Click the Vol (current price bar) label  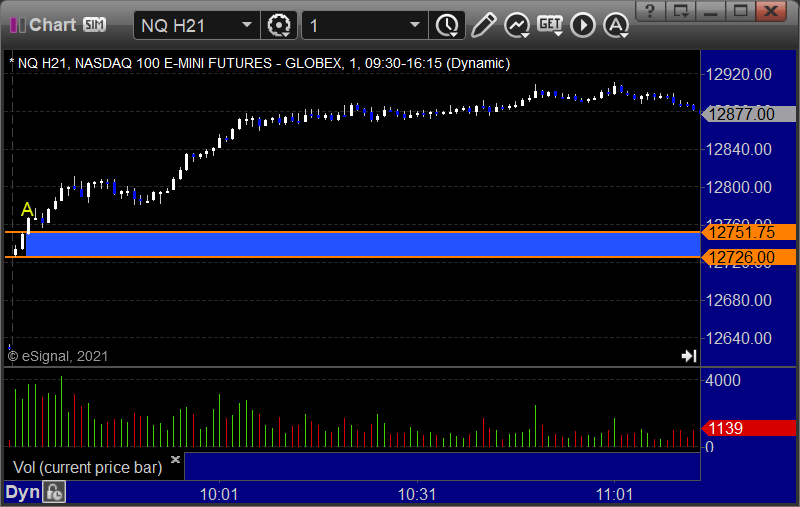pyautogui.click(x=87, y=467)
